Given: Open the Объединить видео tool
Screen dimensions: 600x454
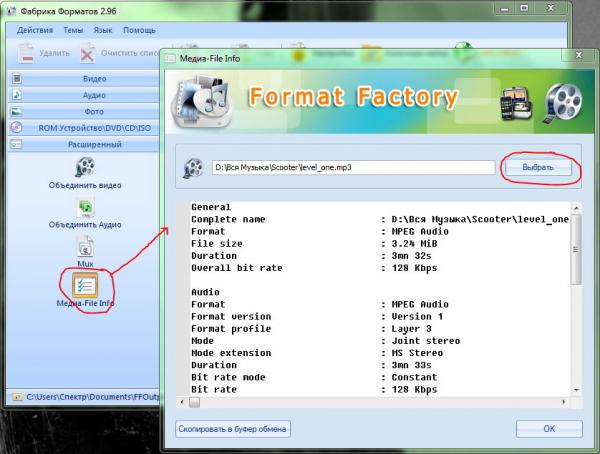Looking at the screenshot, I should pos(85,173).
